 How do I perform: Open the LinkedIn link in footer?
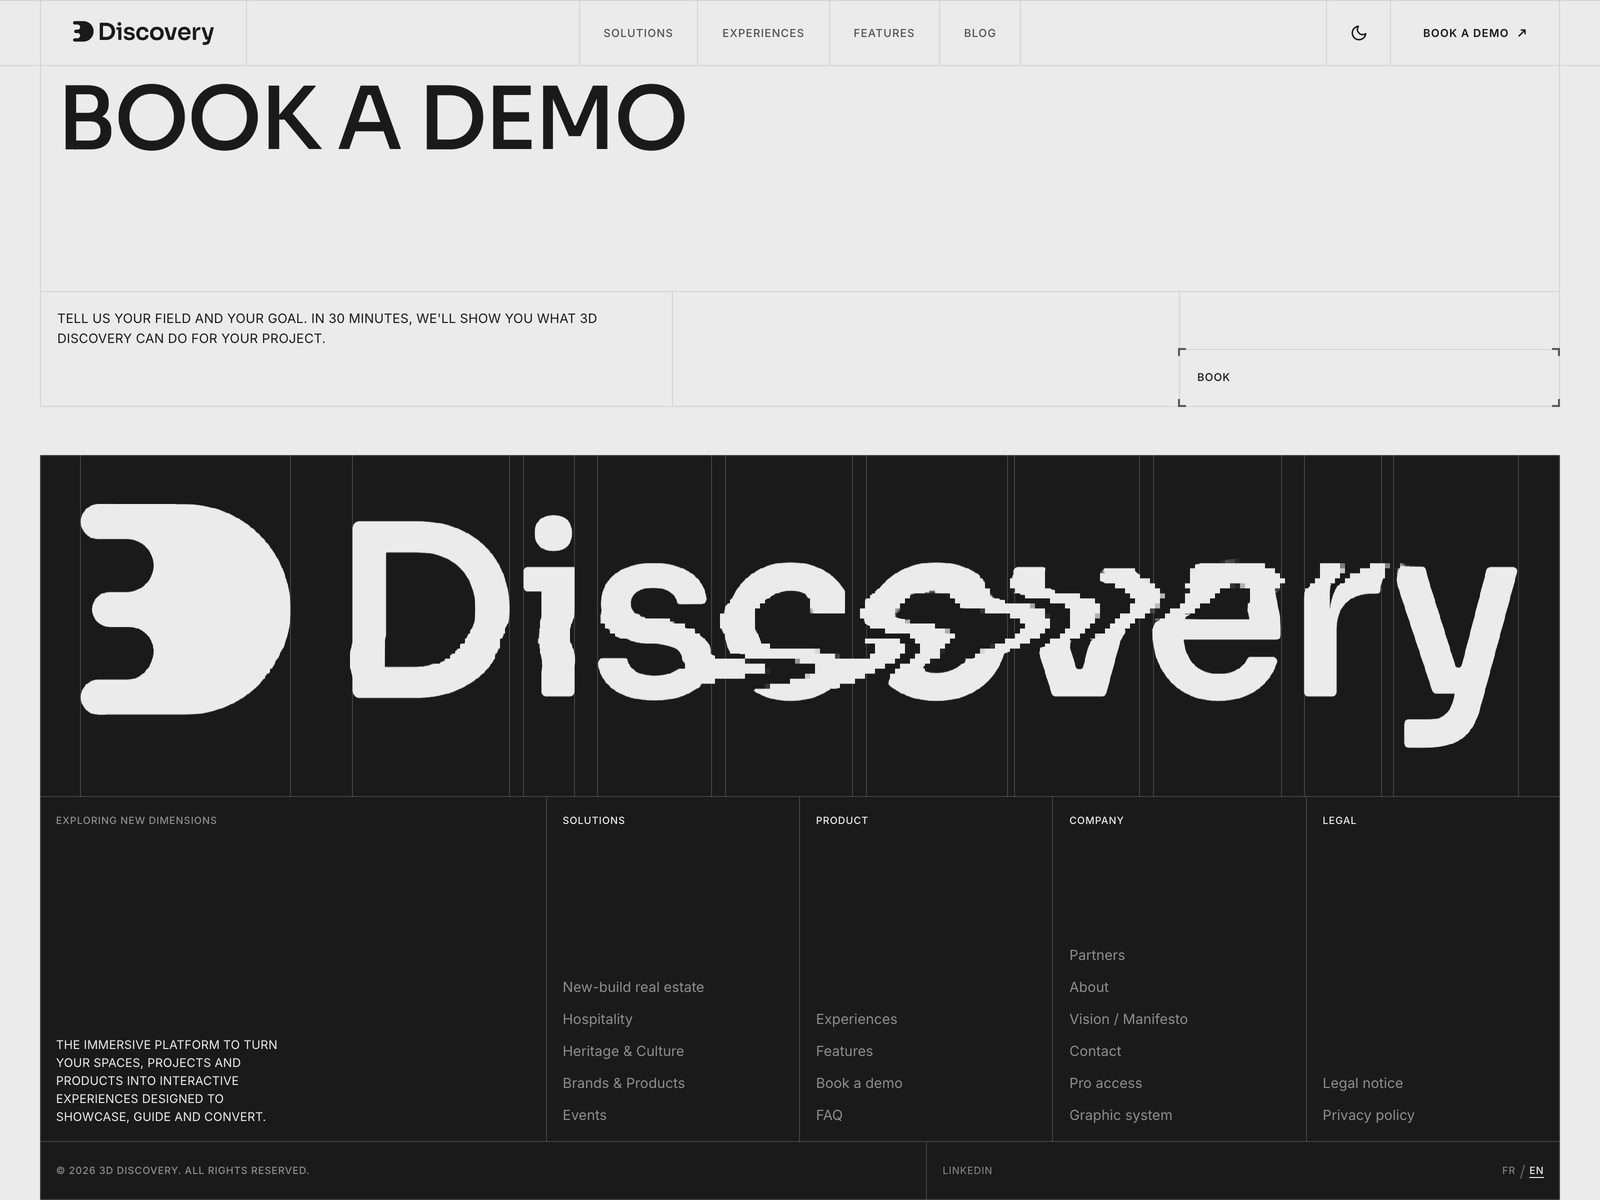pyautogui.click(x=967, y=1170)
